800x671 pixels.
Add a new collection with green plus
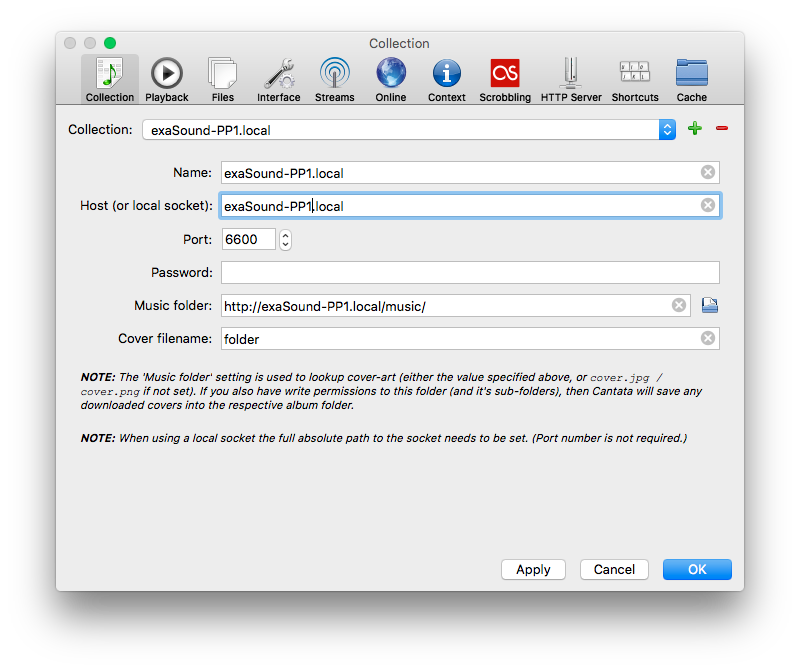(x=695, y=128)
